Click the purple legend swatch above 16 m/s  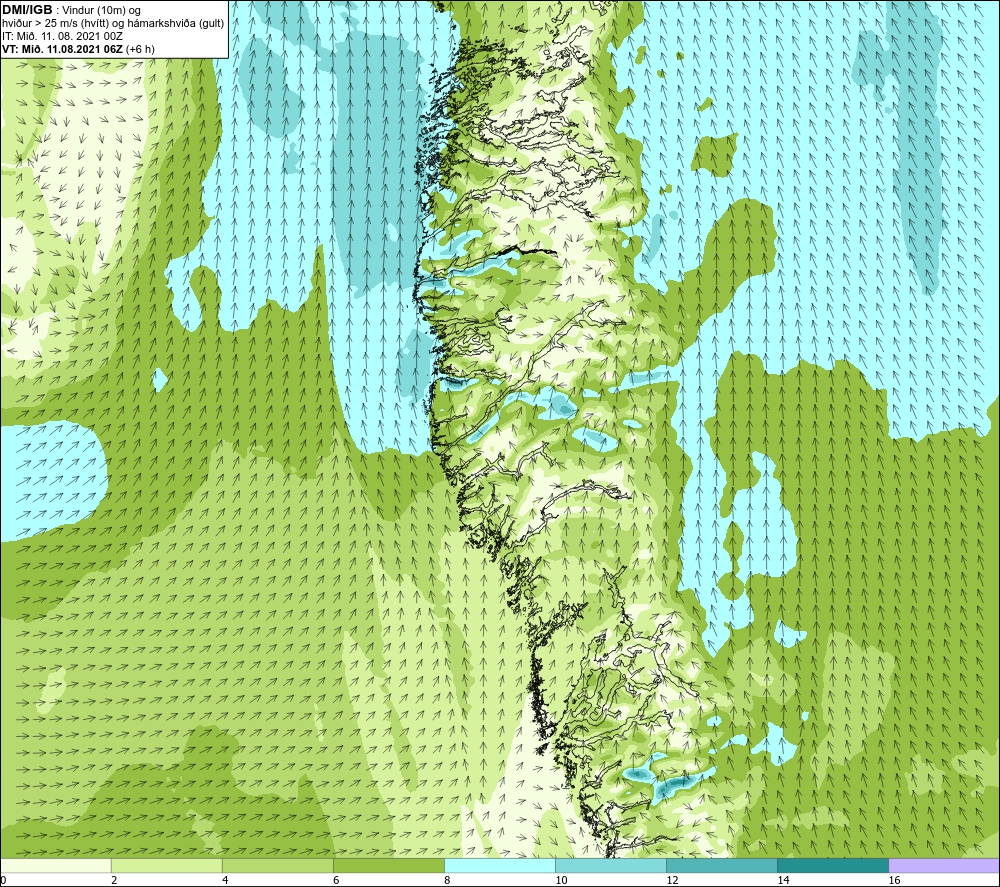click(x=944, y=865)
